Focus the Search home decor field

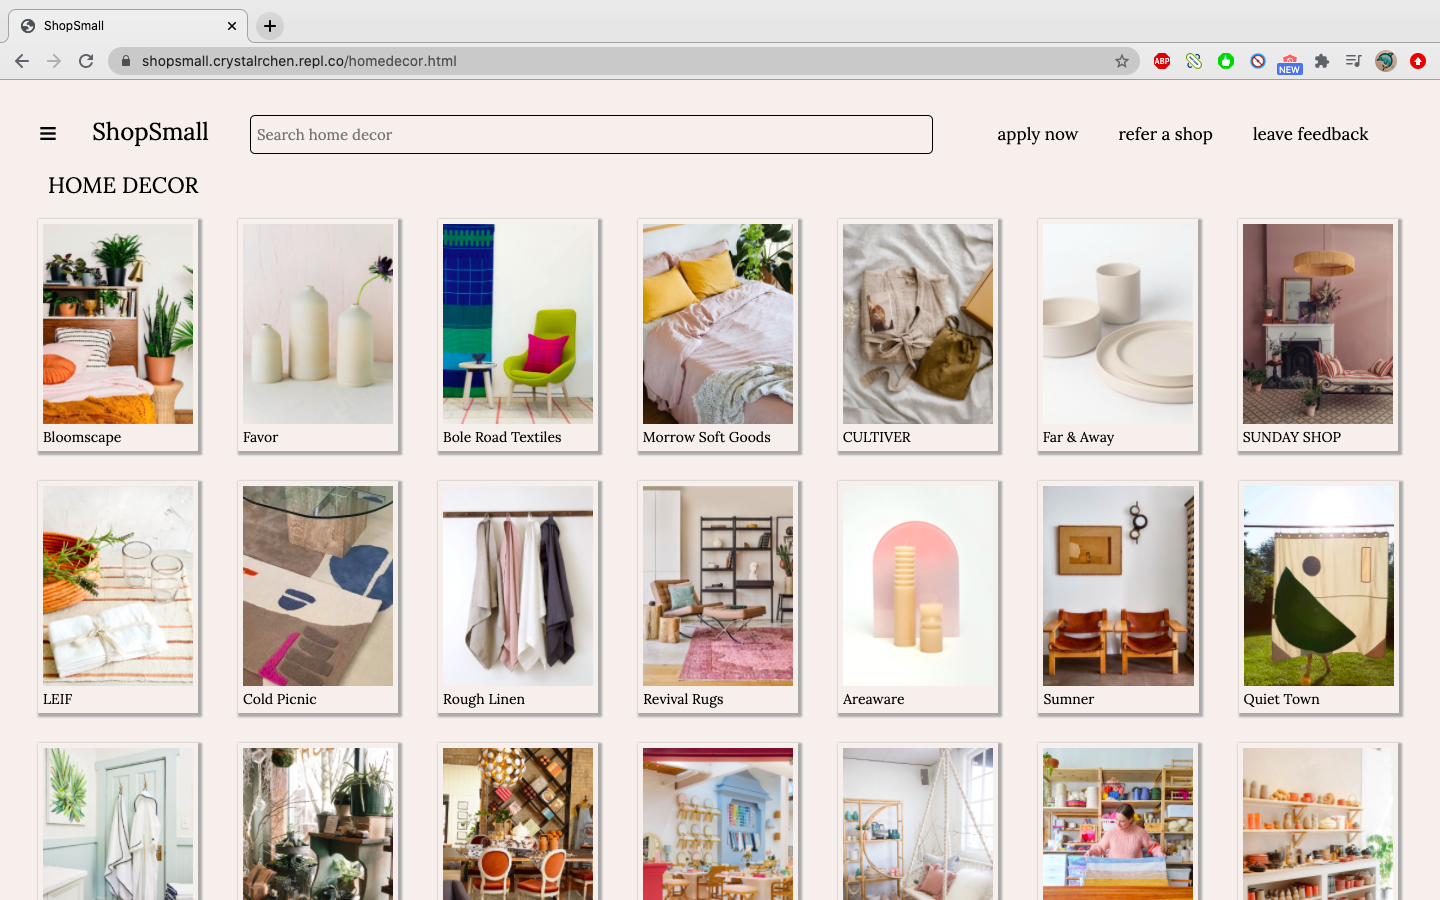591,135
